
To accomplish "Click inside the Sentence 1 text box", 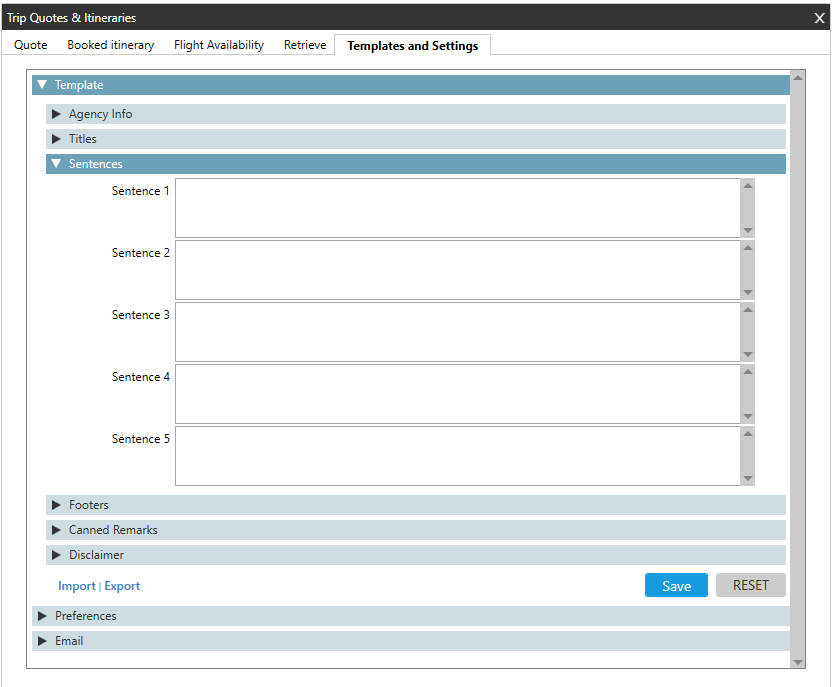I will pos(457,208).
